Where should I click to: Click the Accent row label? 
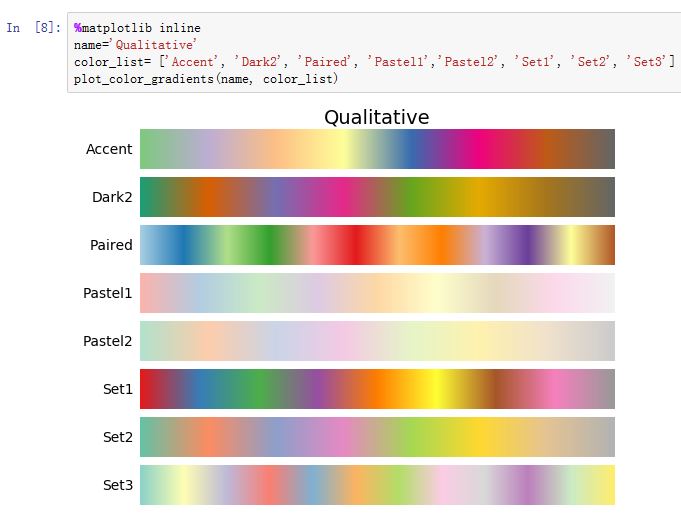click(109, 149)
